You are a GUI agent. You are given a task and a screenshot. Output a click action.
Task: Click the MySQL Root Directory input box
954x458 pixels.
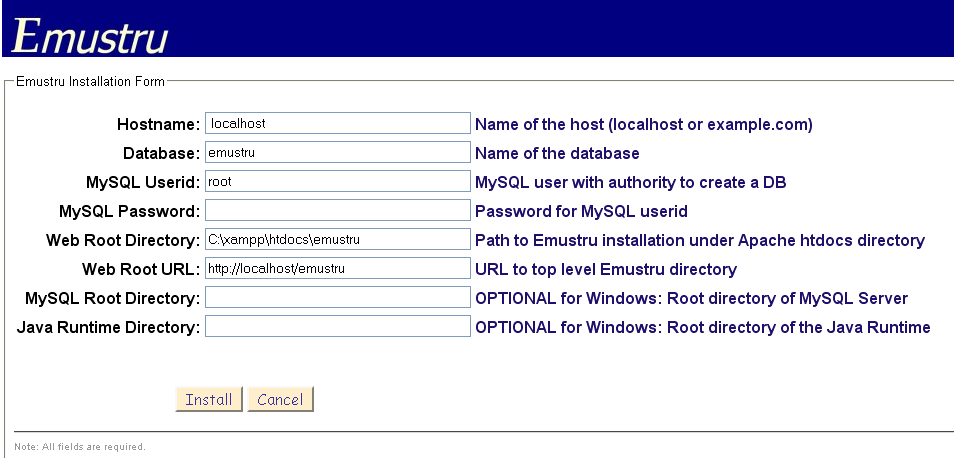tap(337, 298)
